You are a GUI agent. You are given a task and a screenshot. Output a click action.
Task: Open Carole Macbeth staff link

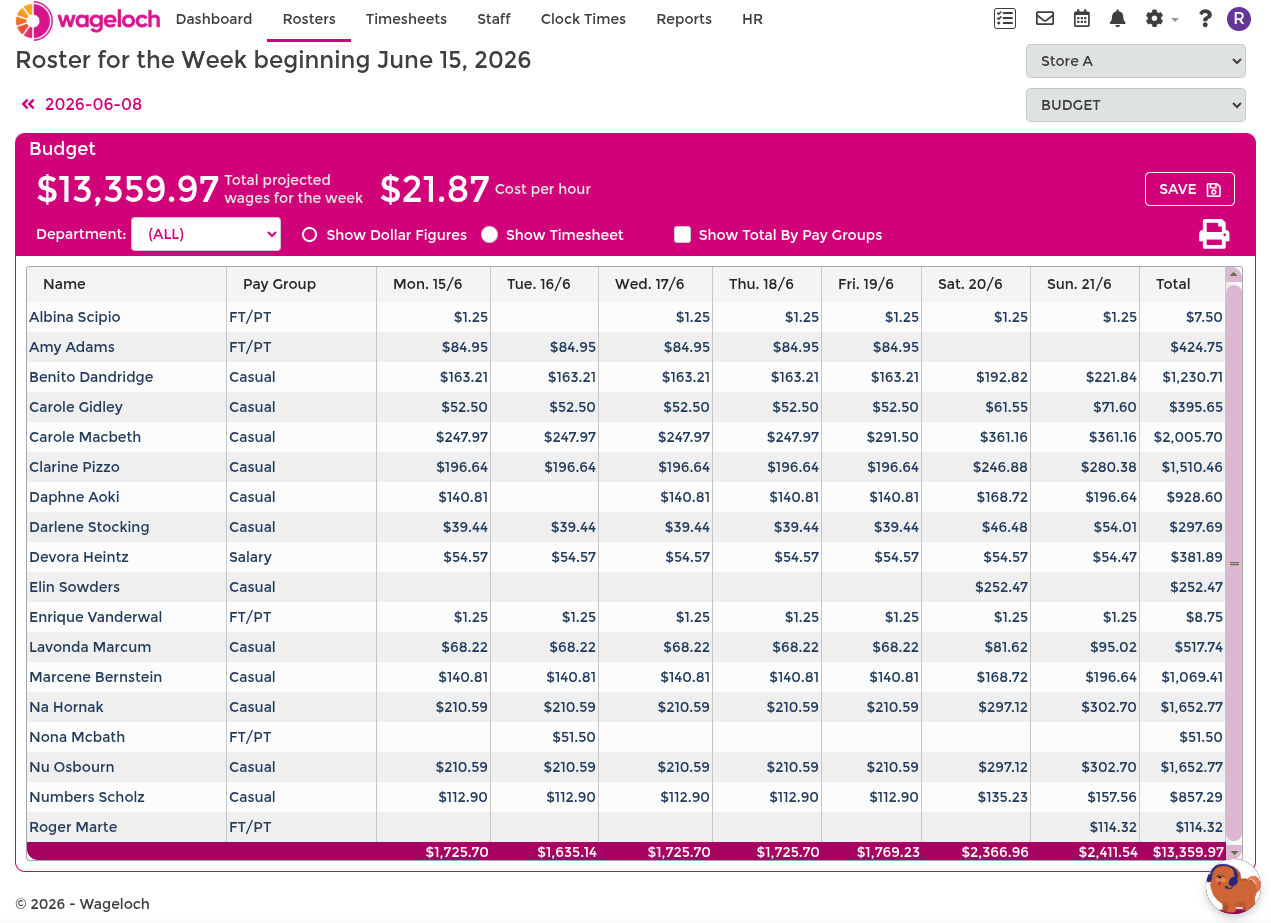pyautogui.click(x=85, y=437)
